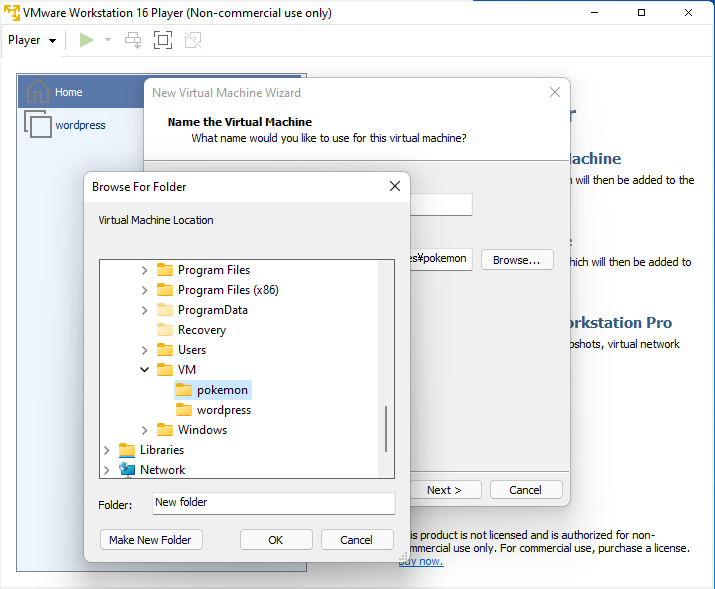This screenshot has width=715, height=589.
Task: Click the Next > button in wizard
Action: [x=445, y=490]
